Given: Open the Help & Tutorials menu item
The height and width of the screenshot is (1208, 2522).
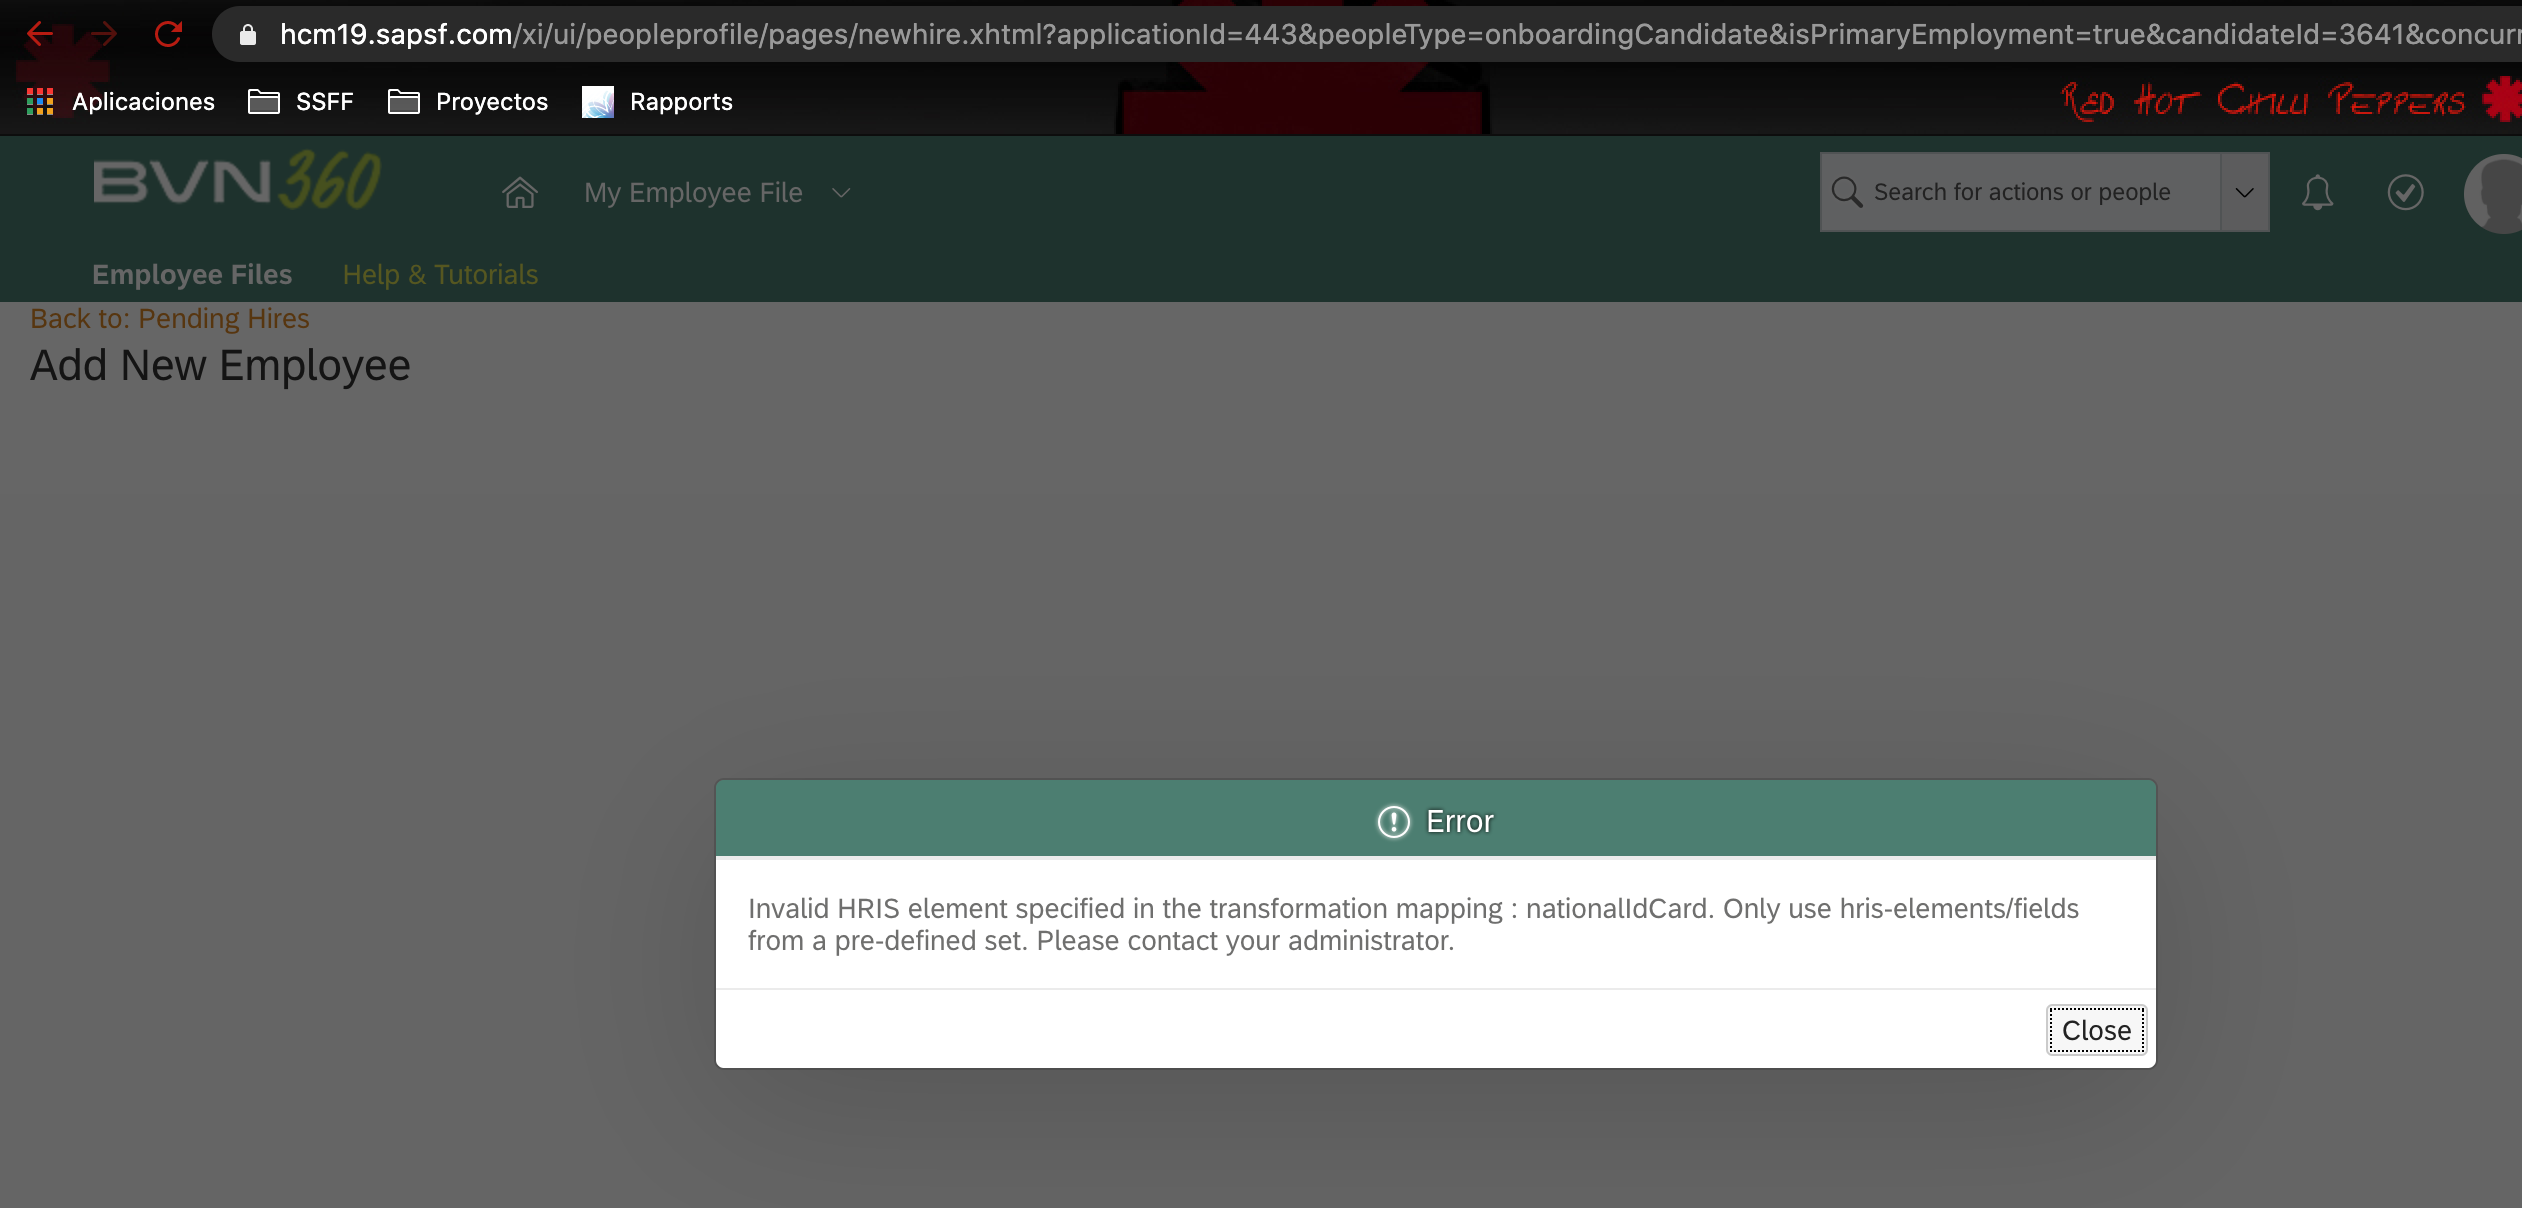Looking at the screenshot, I should 439,273.
